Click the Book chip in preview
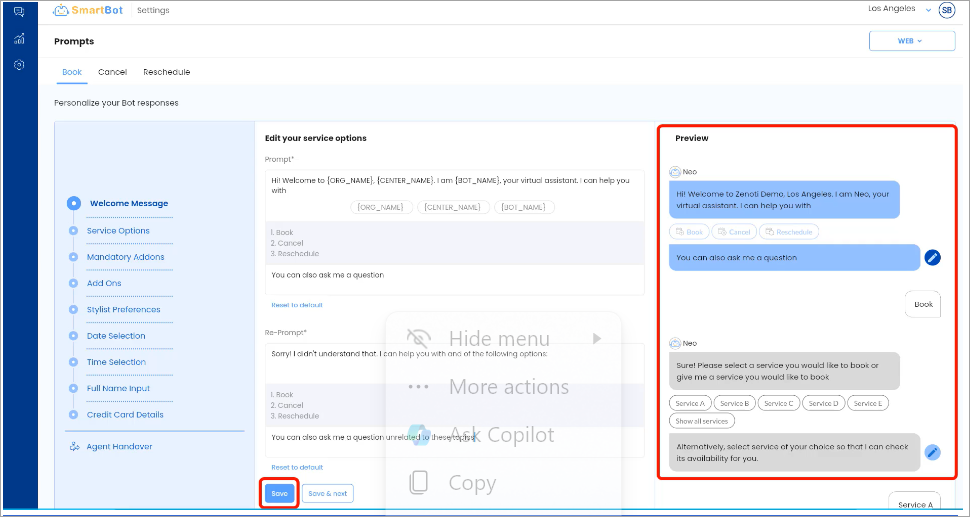The height and width of the screenshot is (517, 970). pyautogui.click(x=689, y=232)
